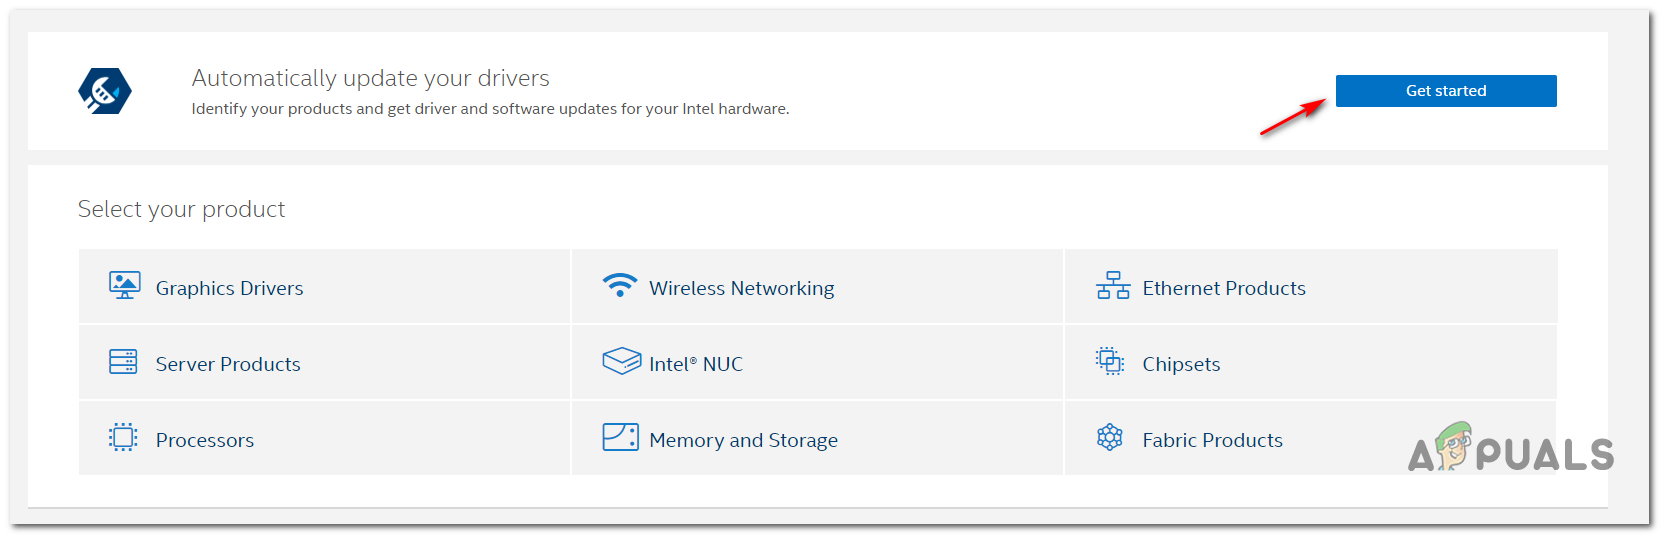Click the Intel NUC box icon
1660x535 pixels.
pyautogui.click(x=621, y=361)
